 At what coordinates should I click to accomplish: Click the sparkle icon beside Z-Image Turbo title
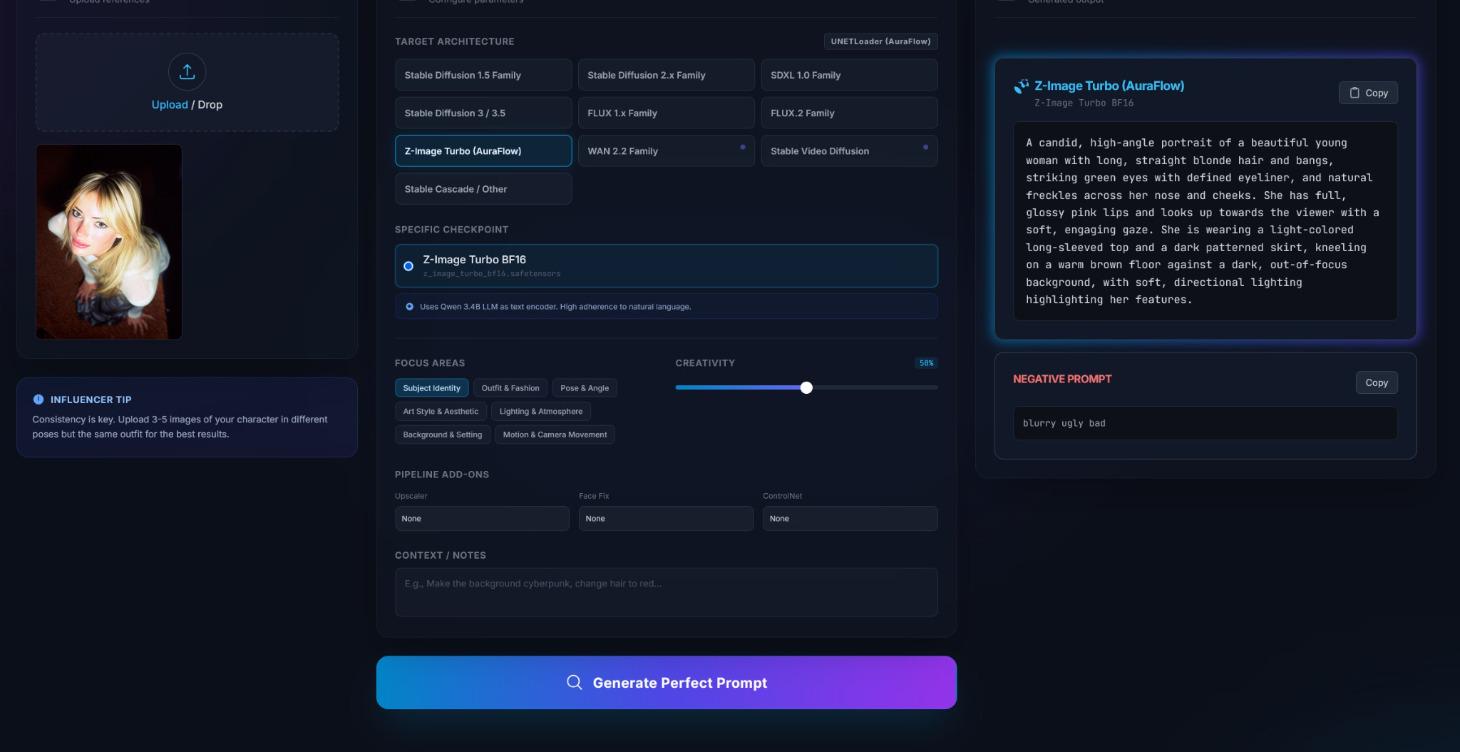coord(1021,87)
